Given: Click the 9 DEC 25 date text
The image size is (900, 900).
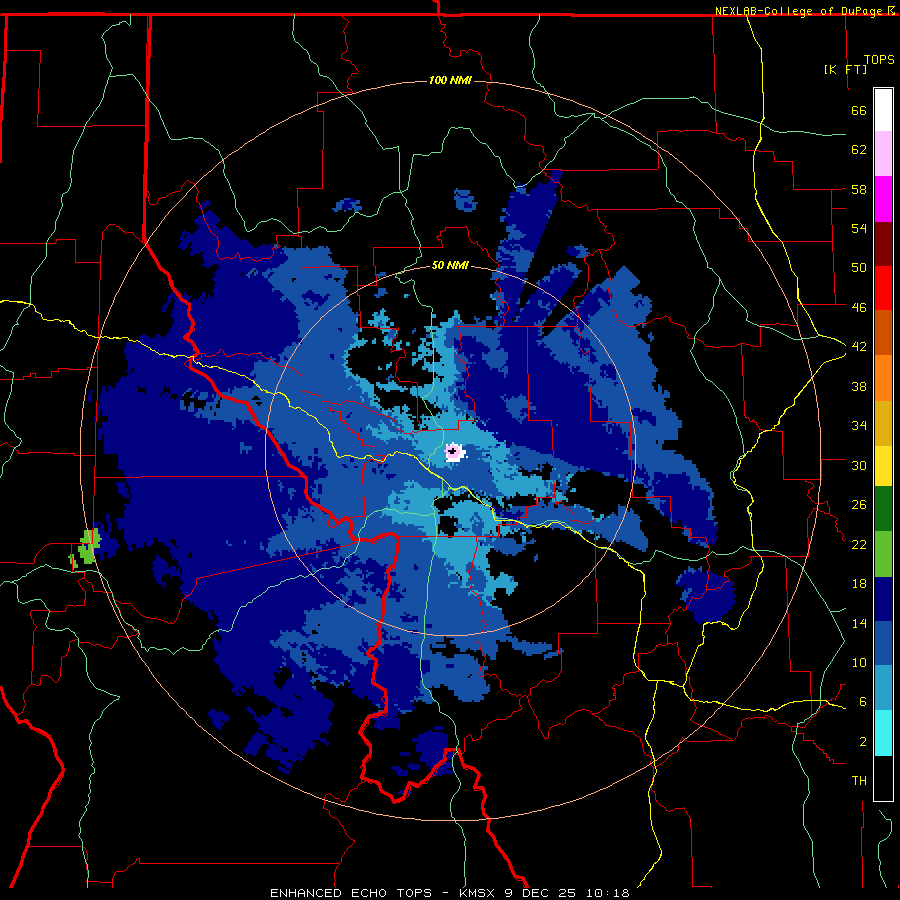Looking at the screenshot, I should pyautogui.click(x=540, y=893).
